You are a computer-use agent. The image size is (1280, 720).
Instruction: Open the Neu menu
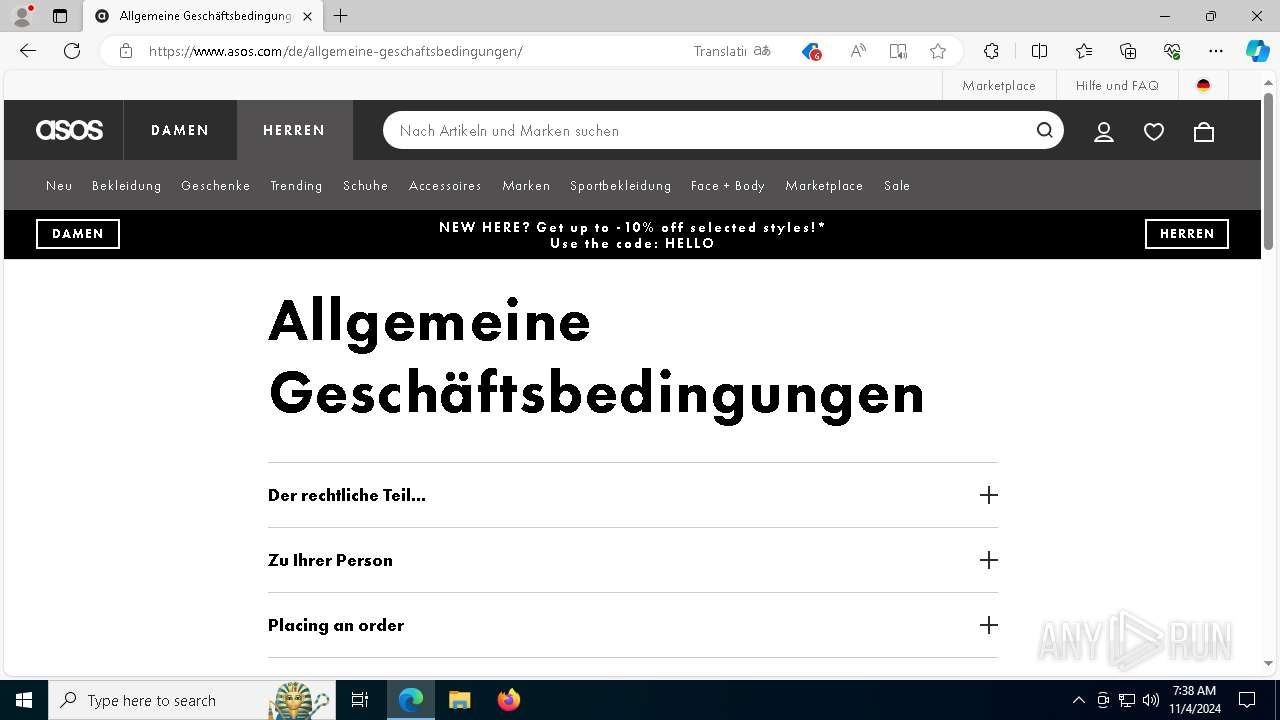[x=59, y=185]
